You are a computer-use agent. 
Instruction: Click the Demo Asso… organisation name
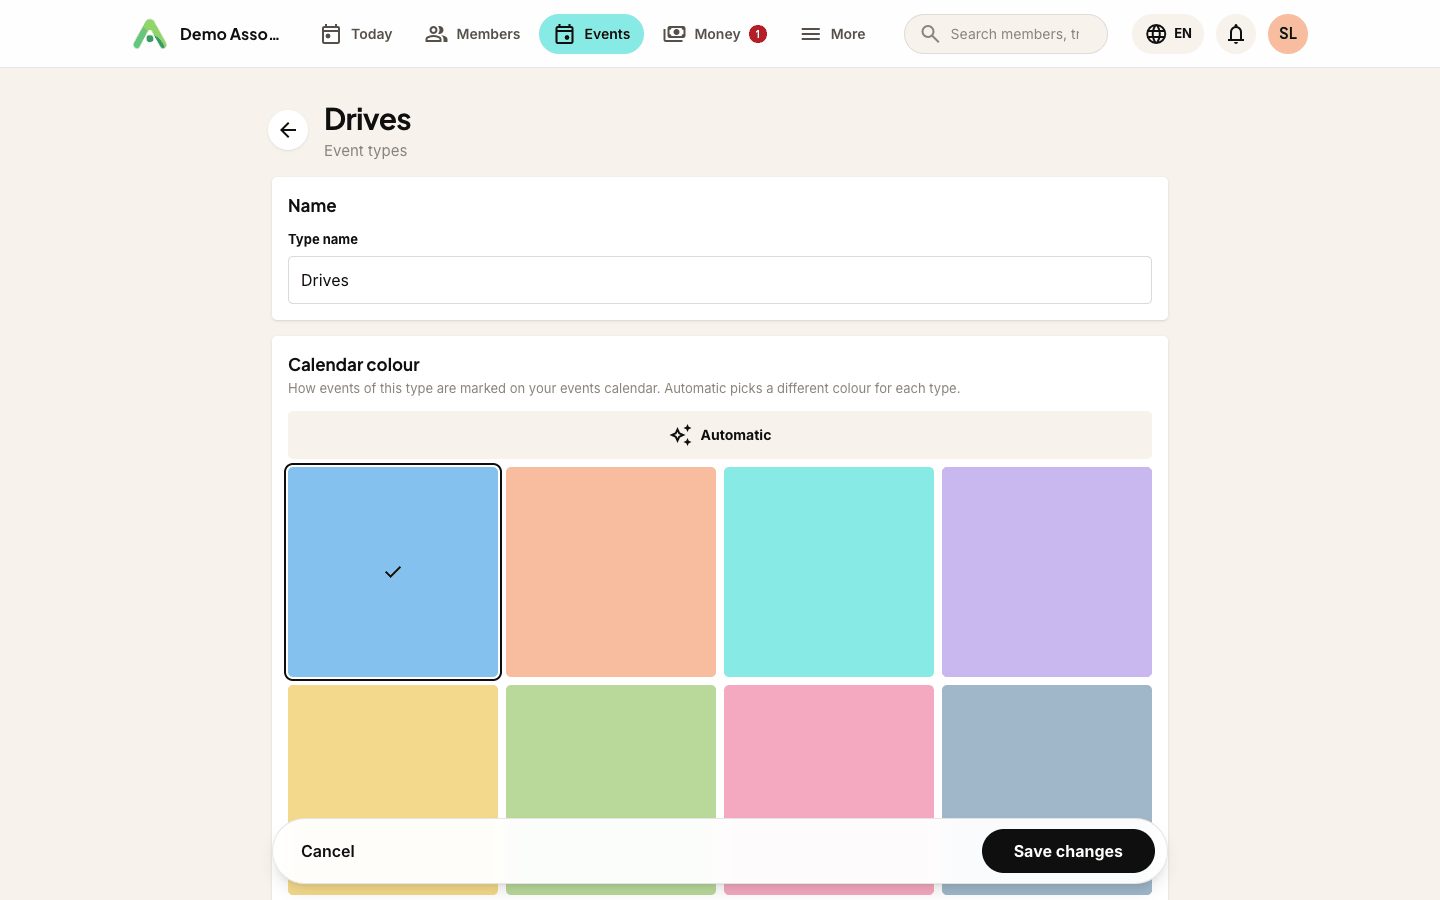(230, 34)
